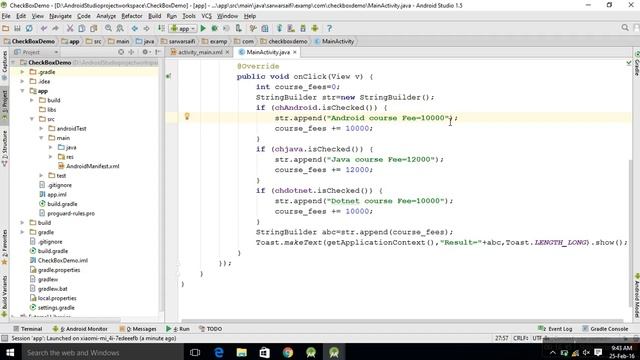Open the Run tool window
Image resolution: width=640 pixels, height=360 pixels.
[x=178, y=329]
